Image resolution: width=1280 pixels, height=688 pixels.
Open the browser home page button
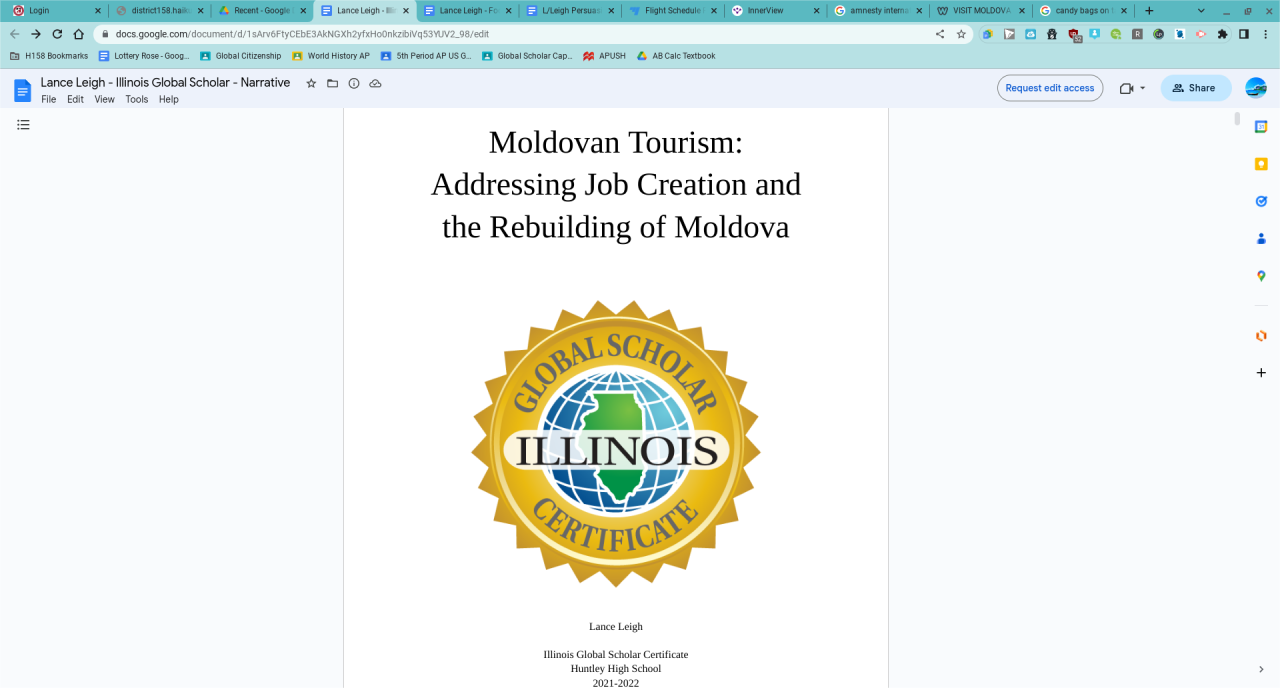coord(78,34)
